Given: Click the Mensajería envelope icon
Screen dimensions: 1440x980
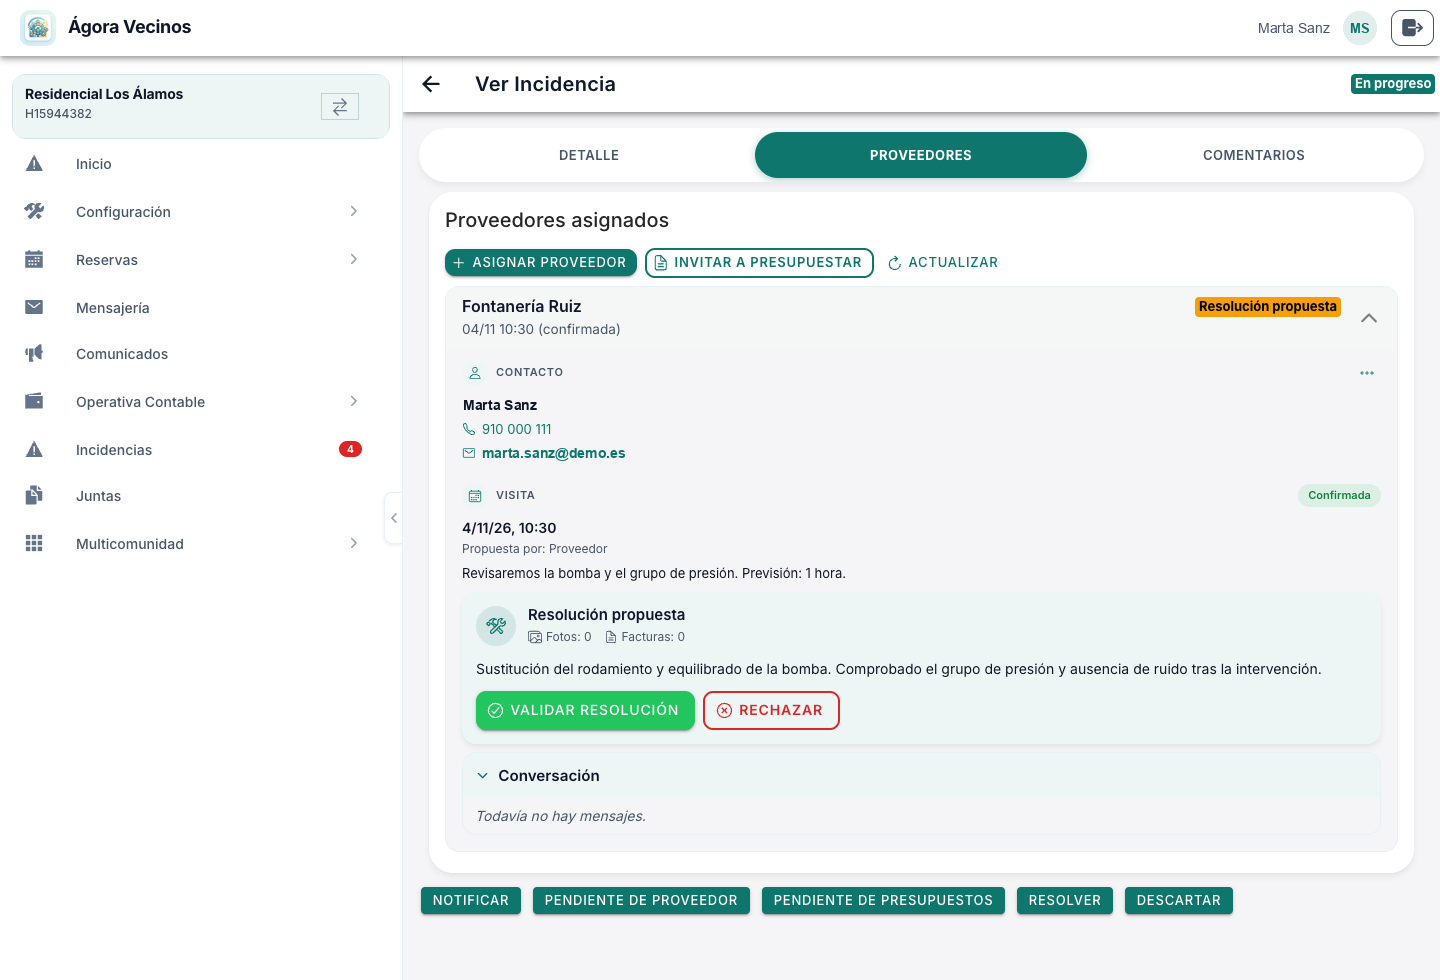Looking at the screenshot, I should [34, 307].
